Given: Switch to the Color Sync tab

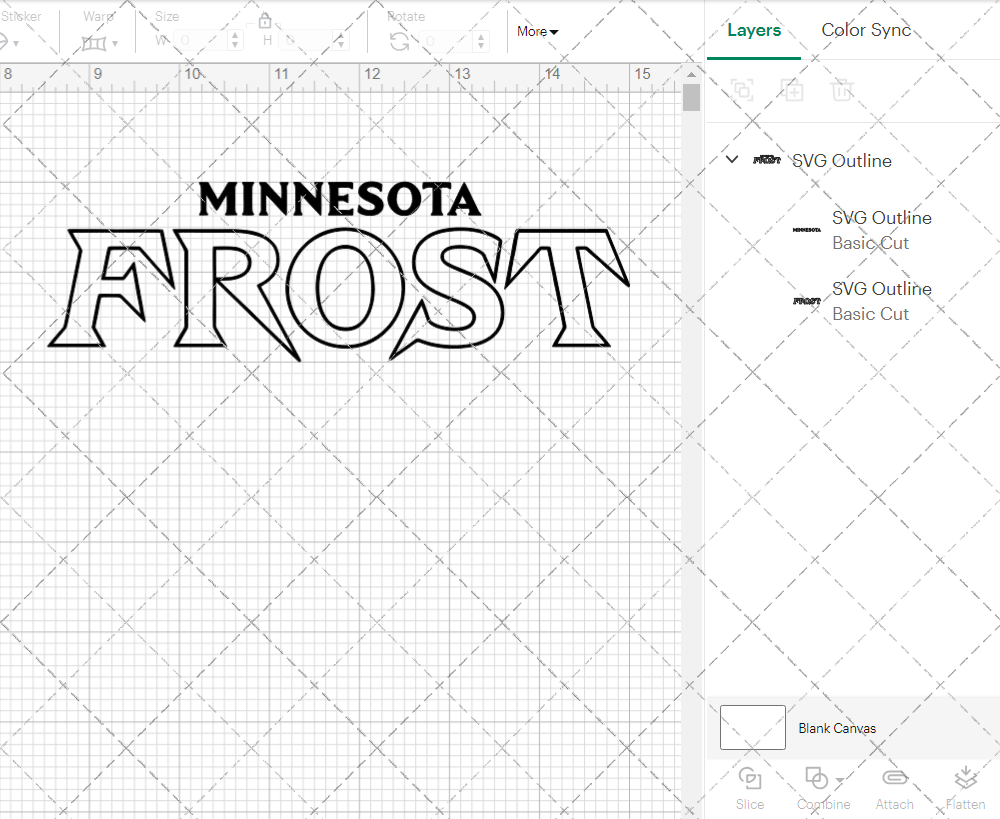Looking at the screenshot, I should pos(866,30).
